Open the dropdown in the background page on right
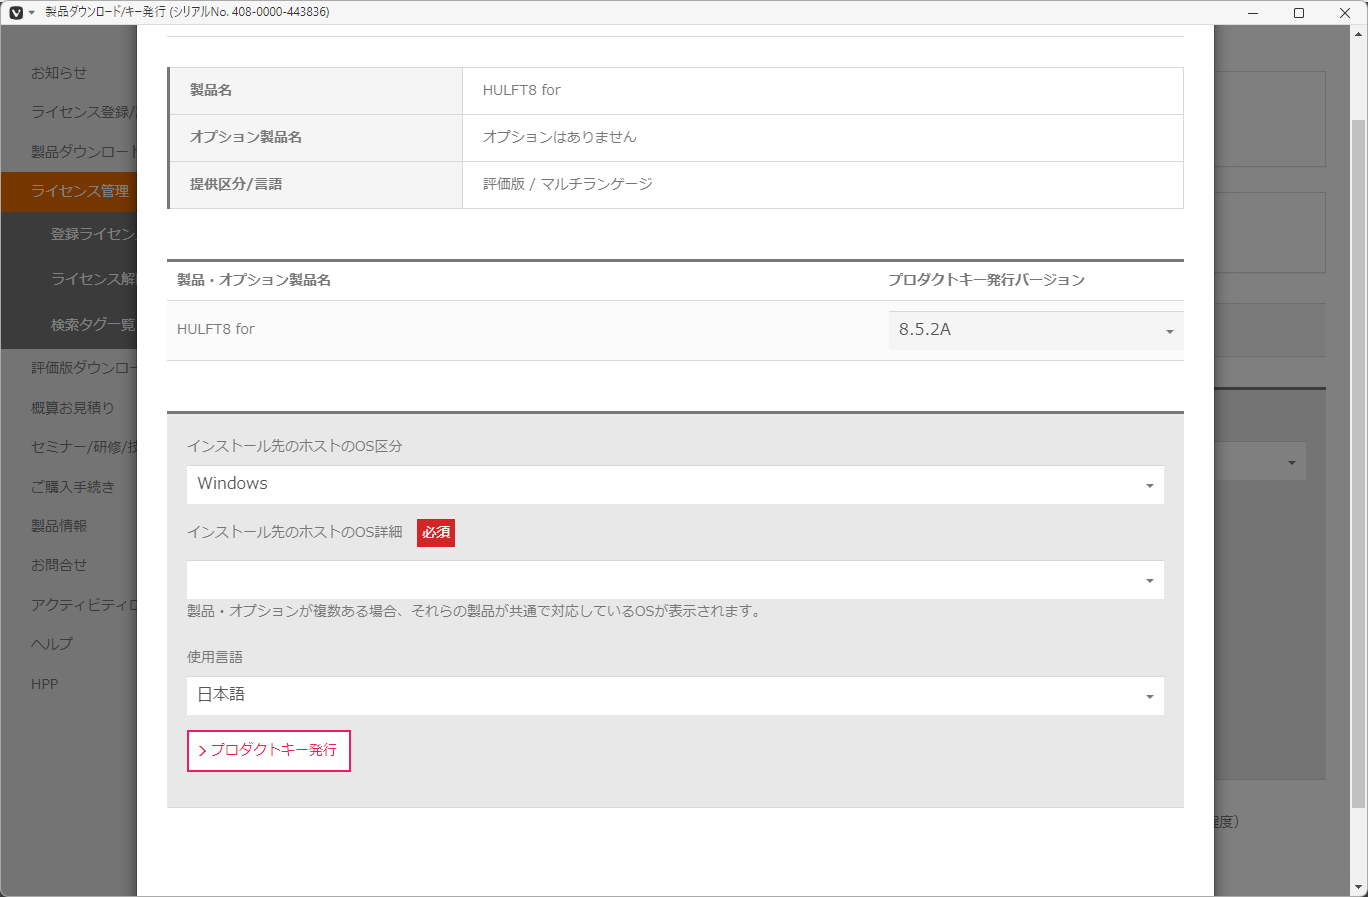The image size is (1368, 897). point(1262,462)
